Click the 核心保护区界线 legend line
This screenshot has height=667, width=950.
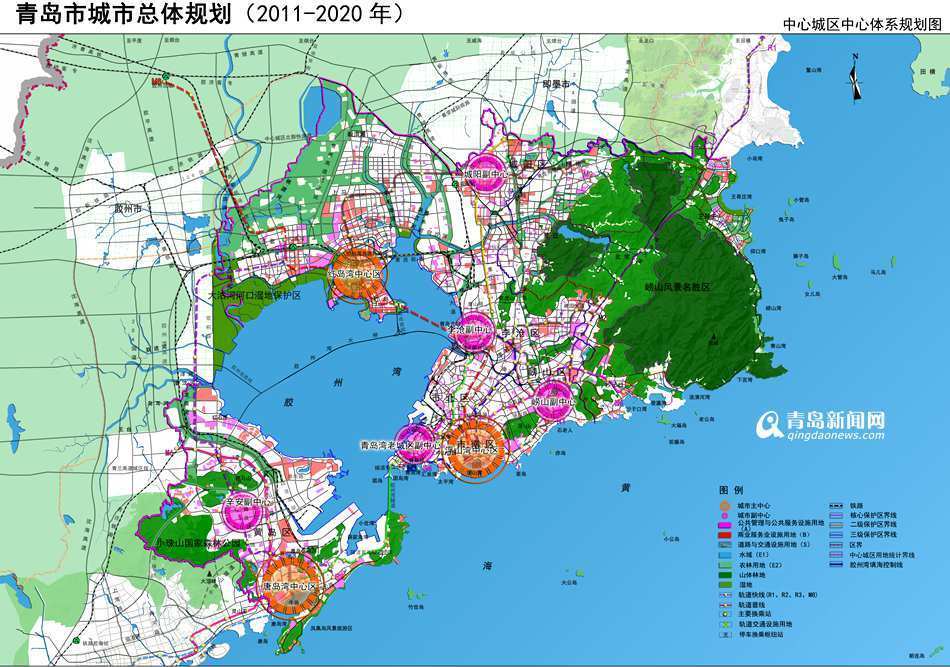pyautogui.click(x=836, y=516)
